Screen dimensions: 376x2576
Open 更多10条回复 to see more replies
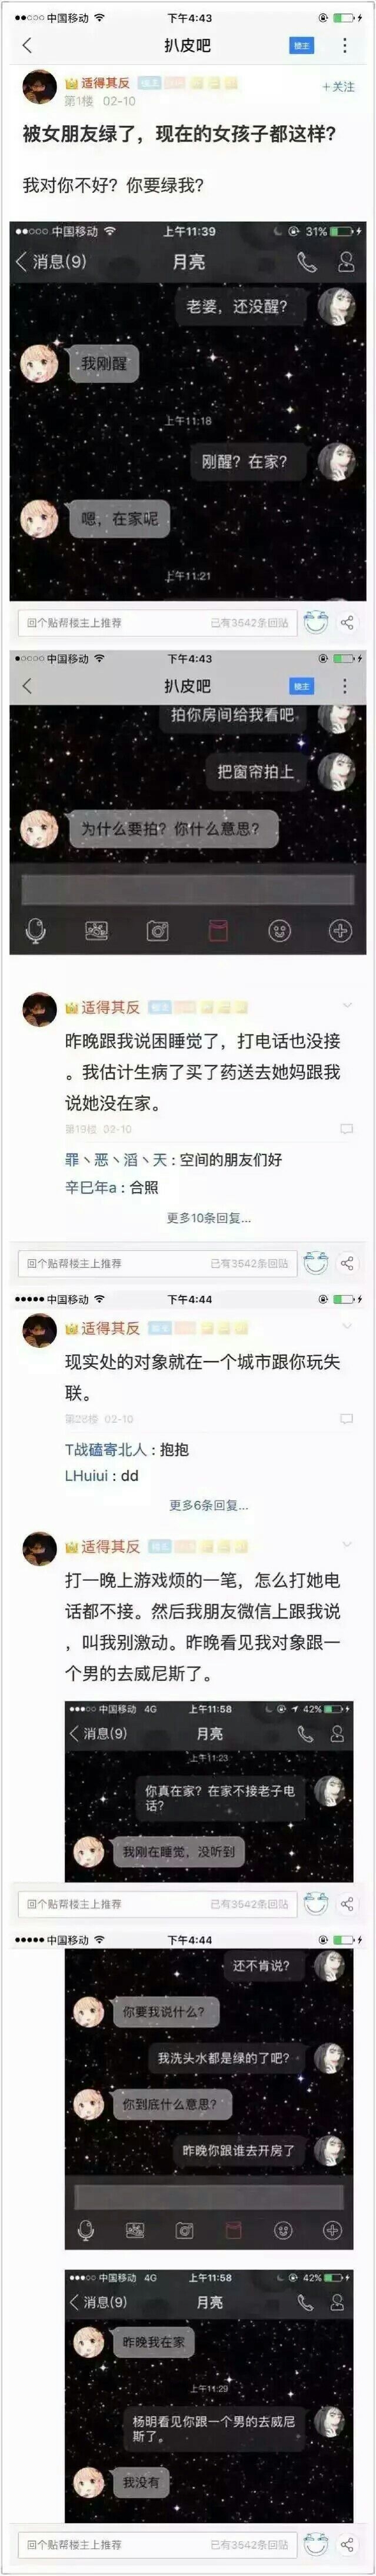pos(208,1218)
